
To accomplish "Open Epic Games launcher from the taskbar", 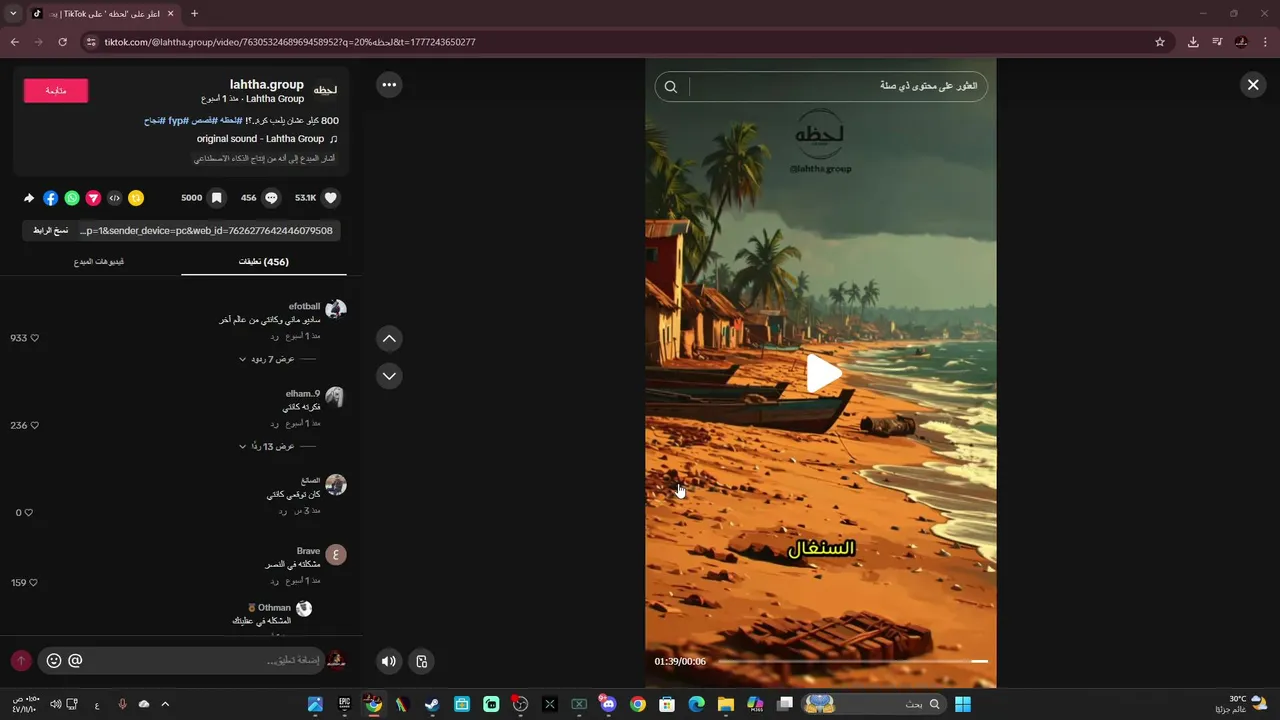I will tap(345, 704).
